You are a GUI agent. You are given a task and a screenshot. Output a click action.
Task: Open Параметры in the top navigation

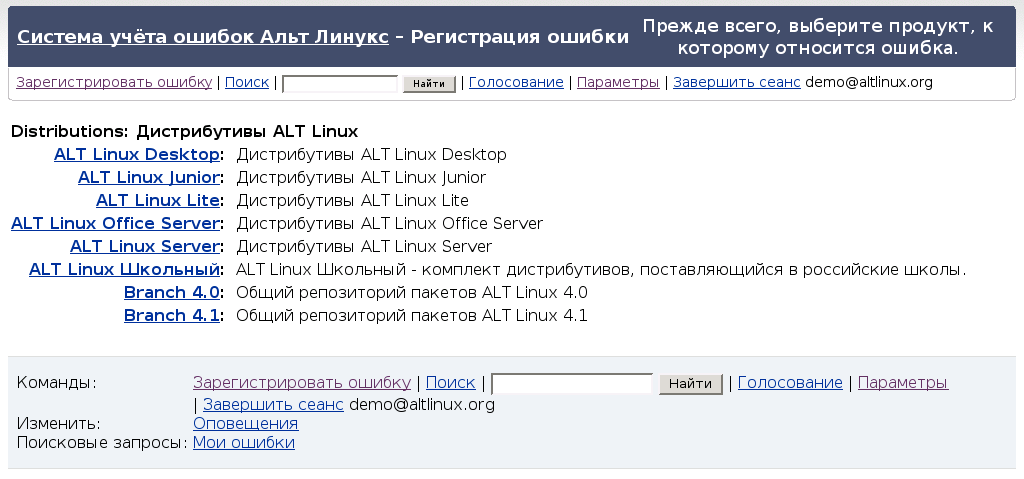tap(618, 83)
